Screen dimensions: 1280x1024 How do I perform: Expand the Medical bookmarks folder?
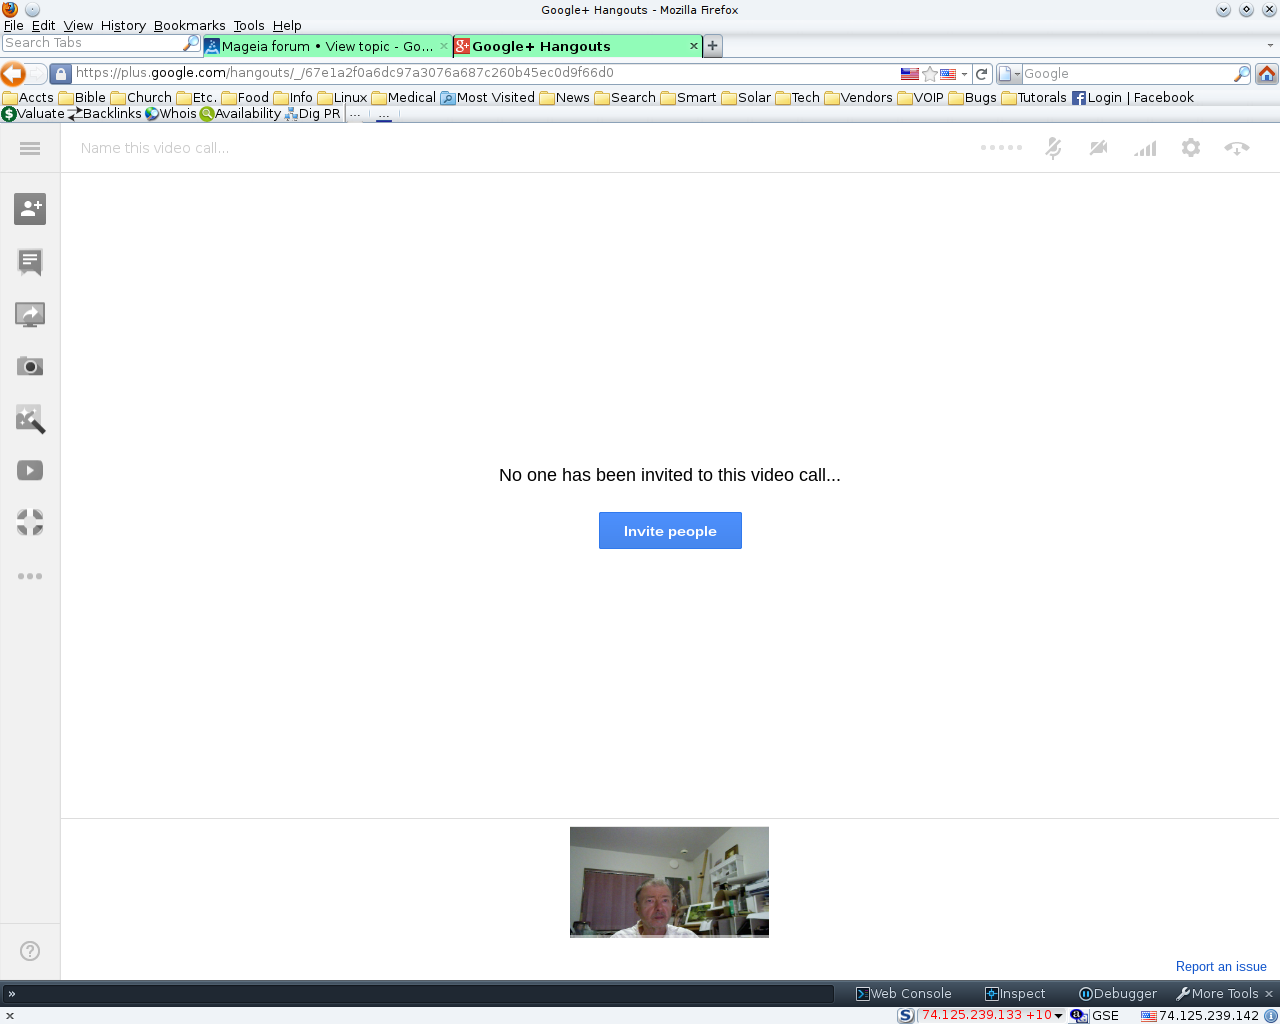(x=403, y=98)
